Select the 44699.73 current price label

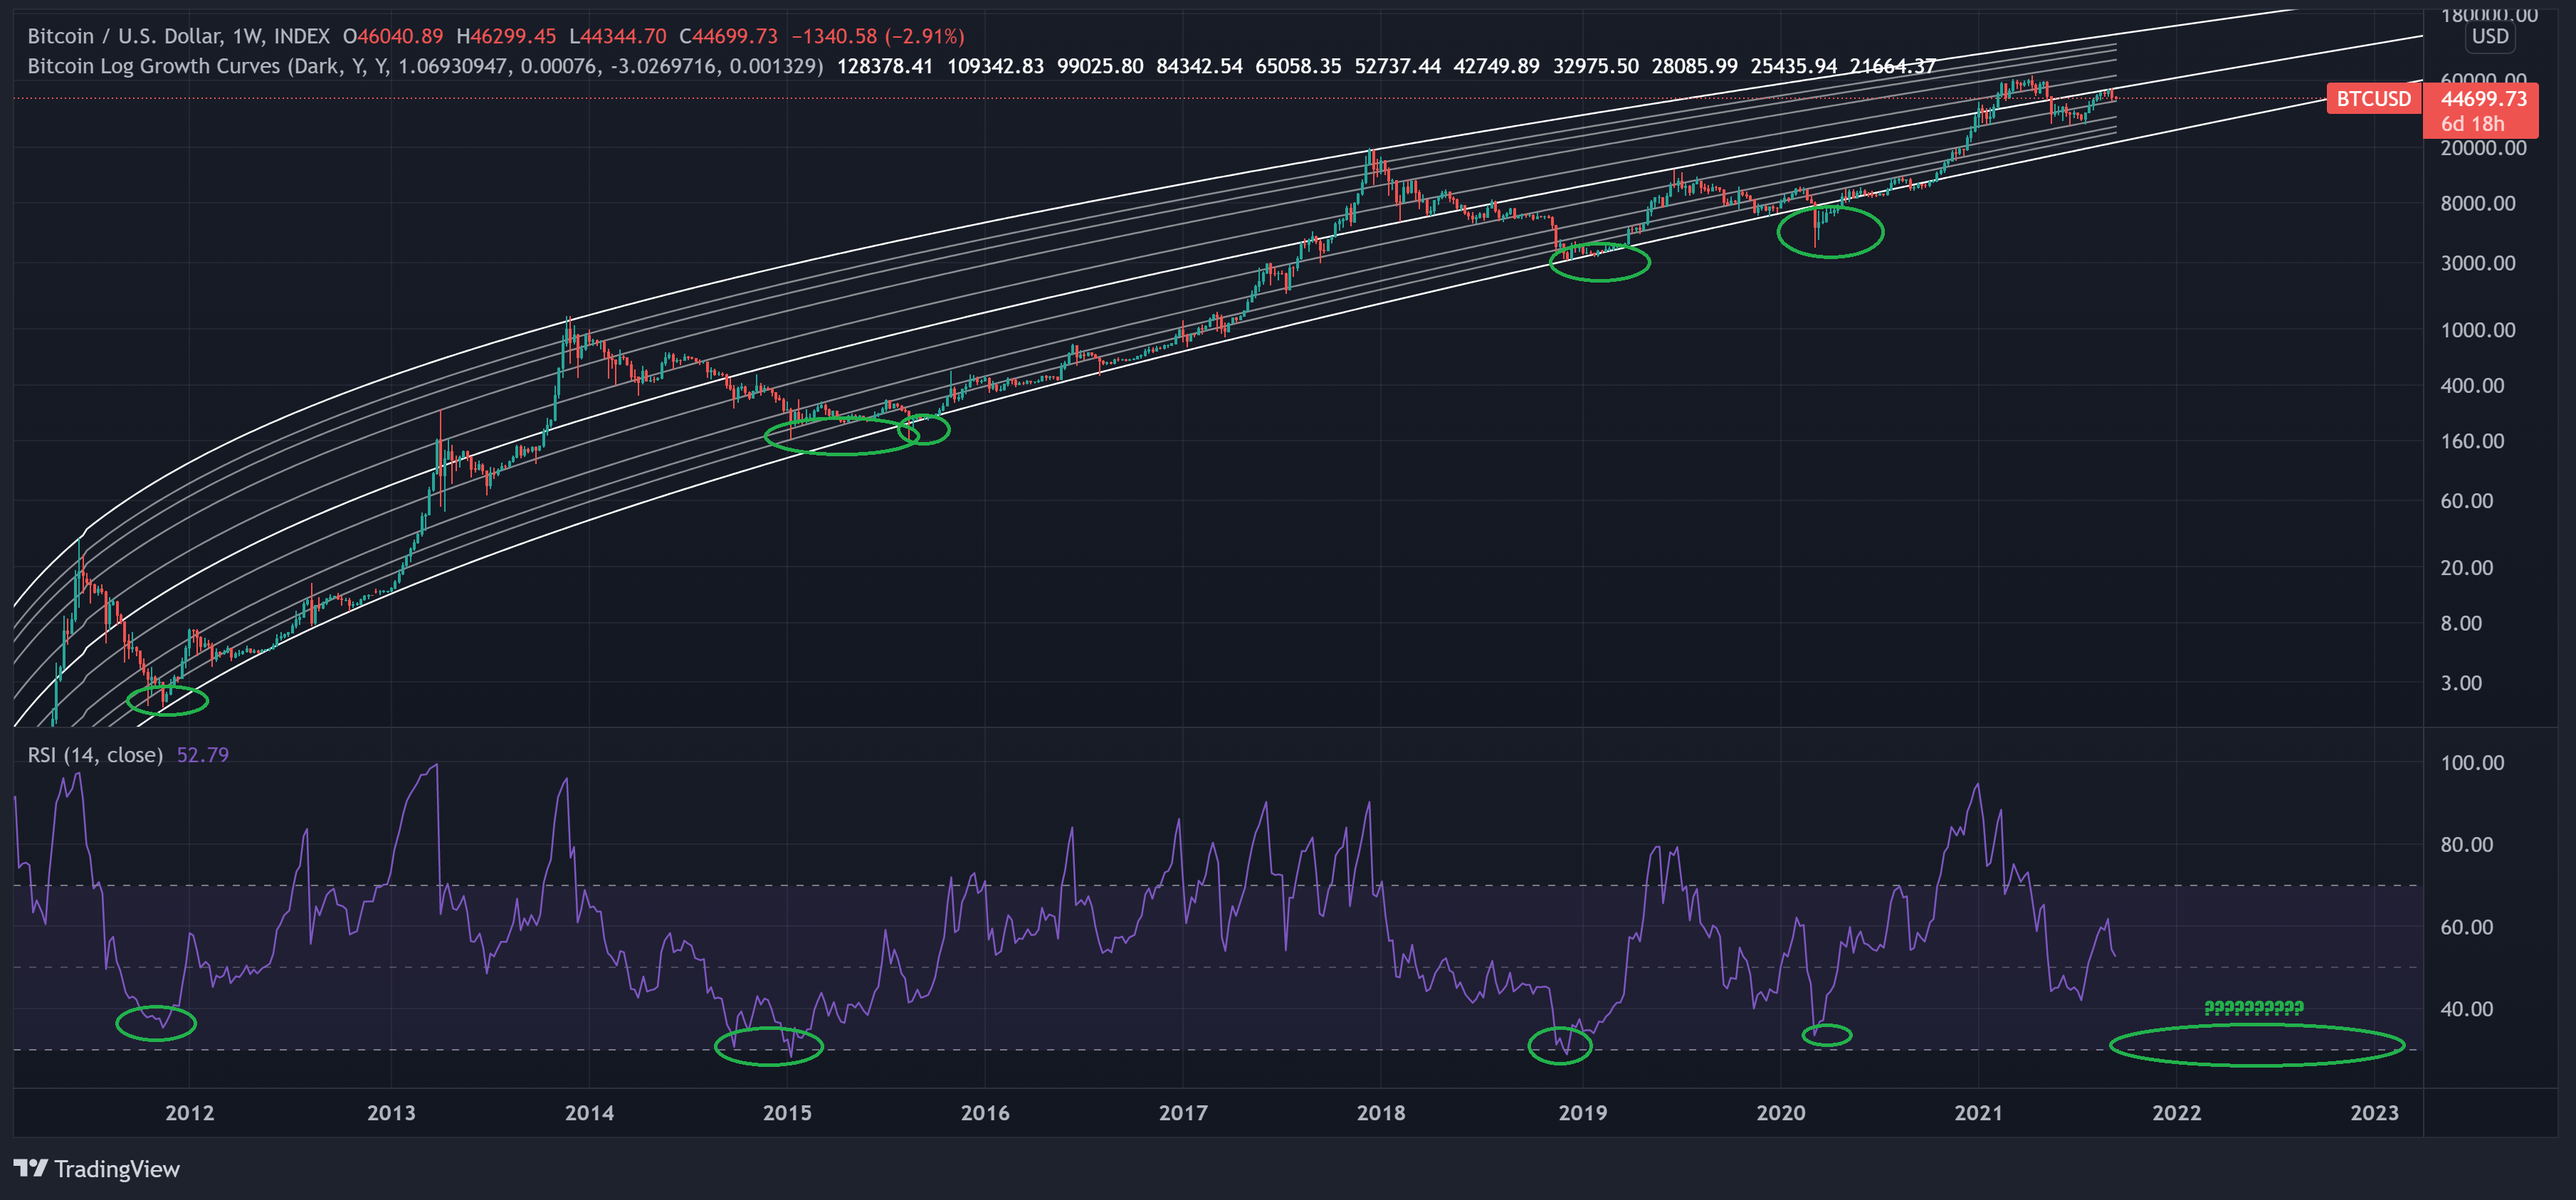click(x=2483, y=99)
